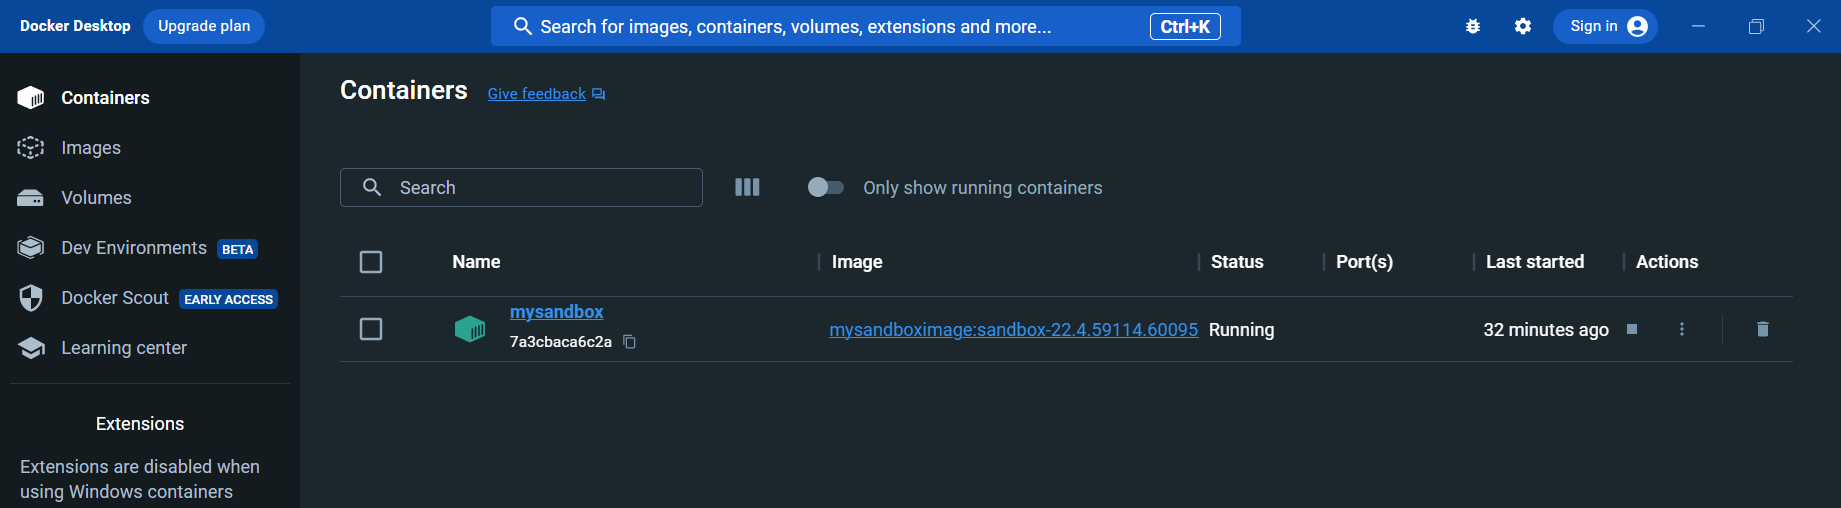The image size is (1841, 508).
Task: Tick the checkbox for mysandbox container
Action: tap(371, 329)
